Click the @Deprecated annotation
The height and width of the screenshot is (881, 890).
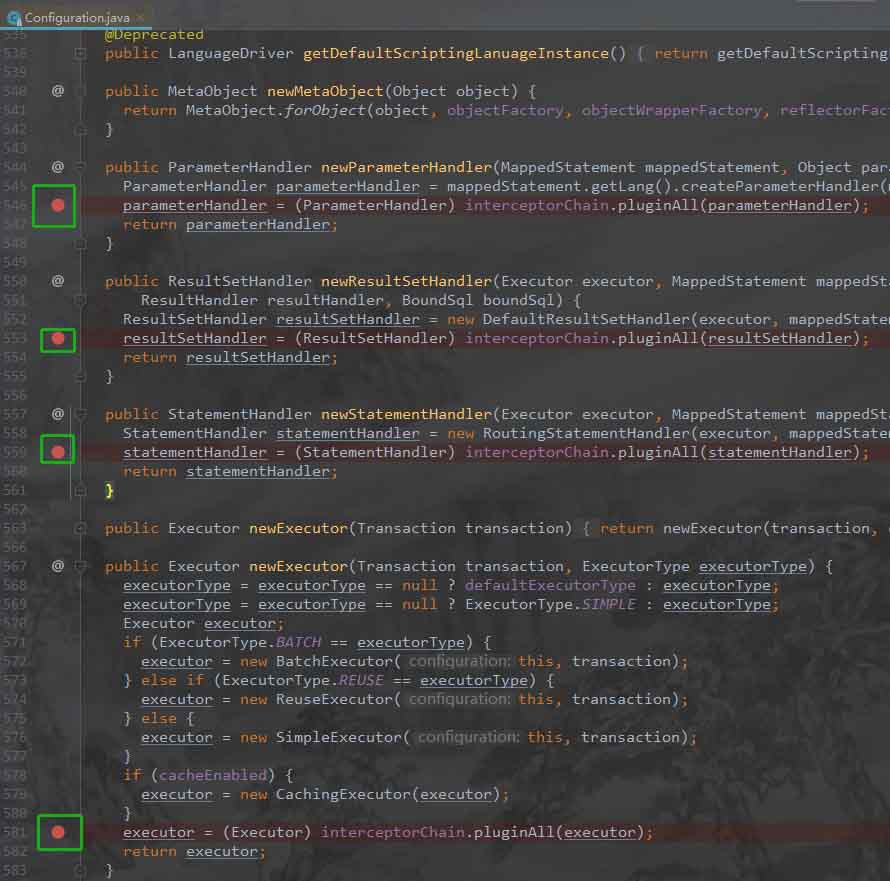[x=154, y=35]
